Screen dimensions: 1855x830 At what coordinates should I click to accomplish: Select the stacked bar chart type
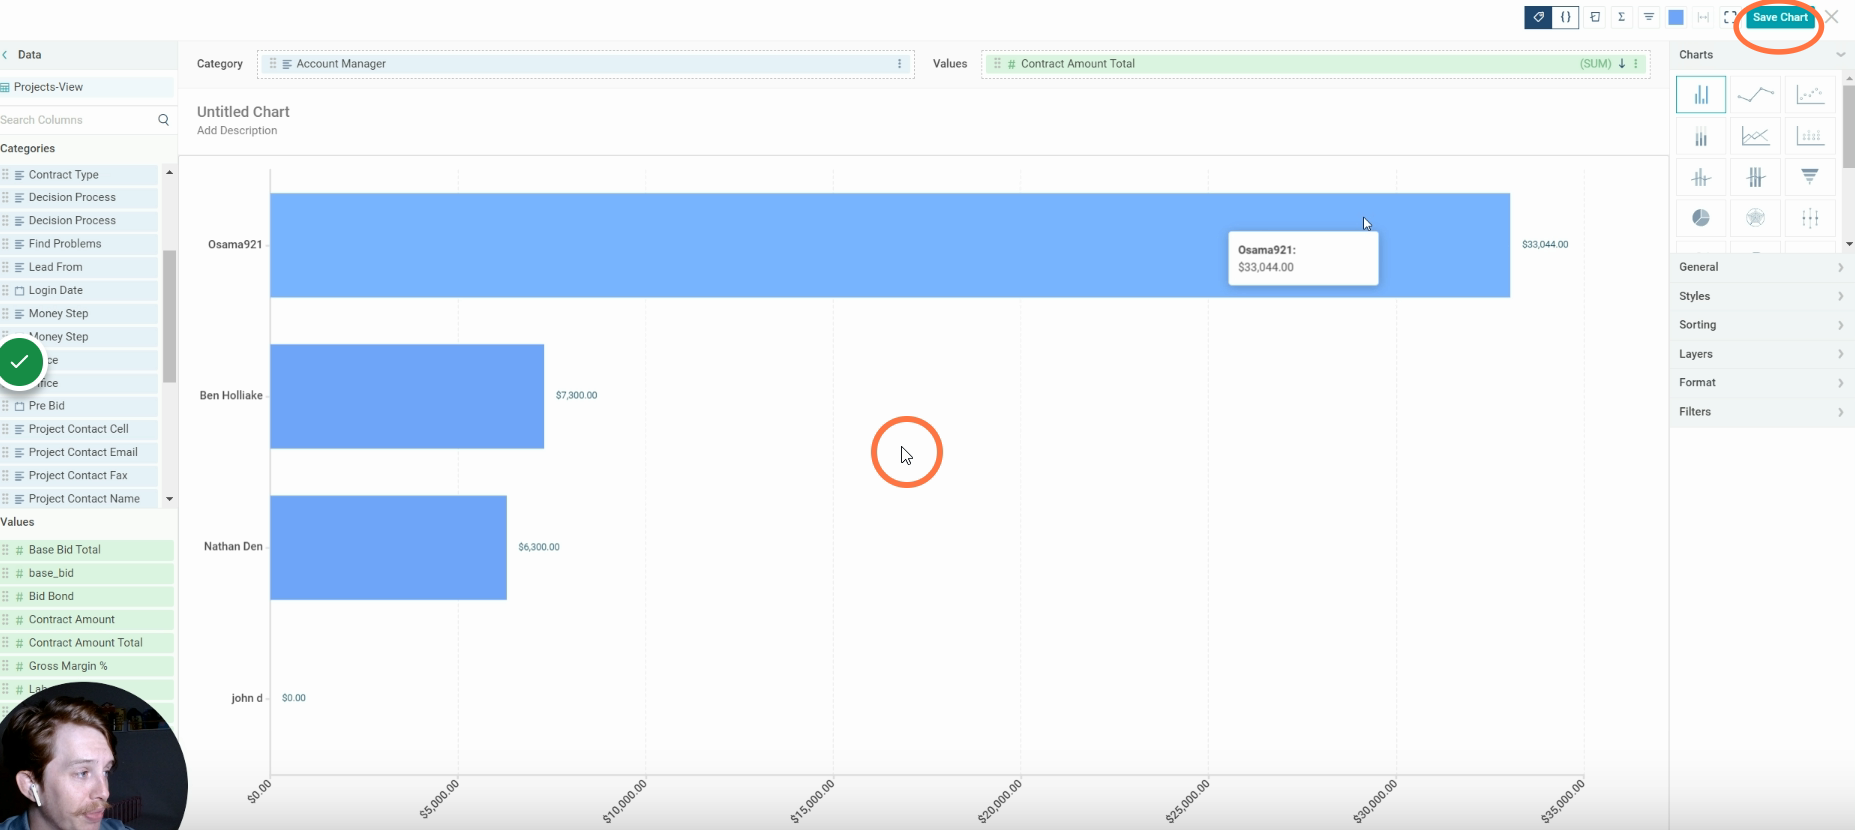[x=1700, y=136]
